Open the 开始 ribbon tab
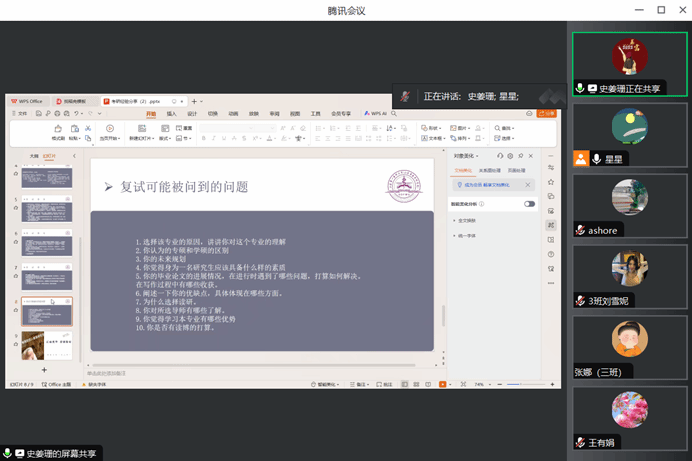The width and height of the screenshot is (692, 461). (x=151, y=114)
